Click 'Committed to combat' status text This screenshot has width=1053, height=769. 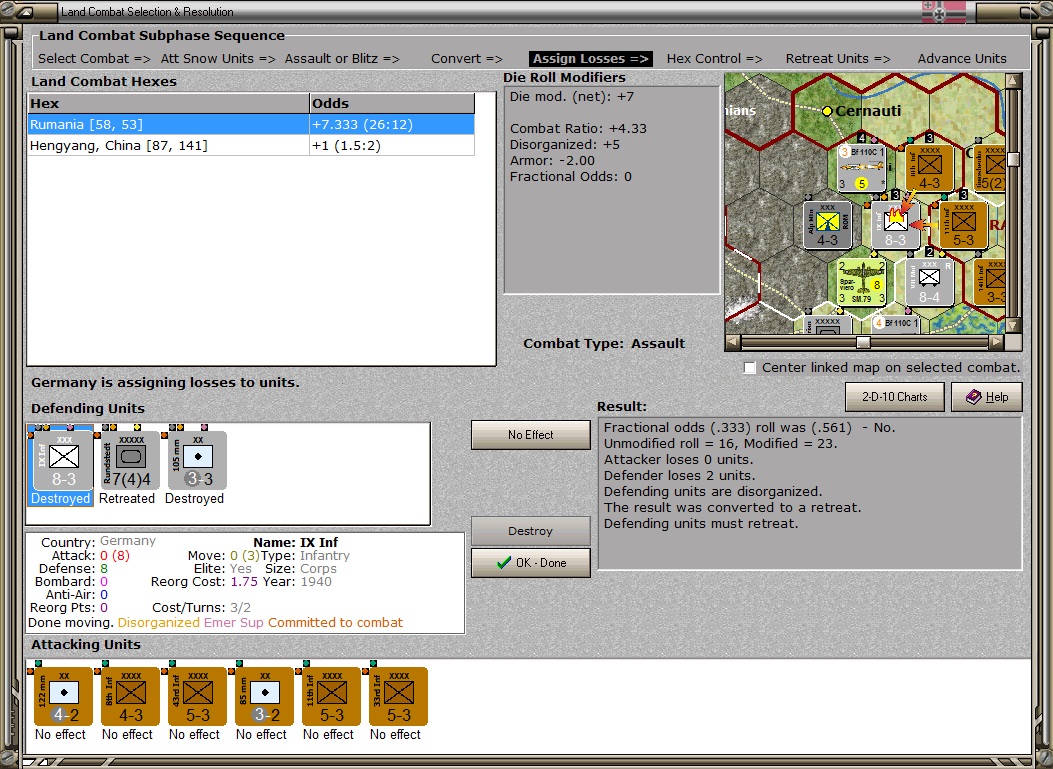[x=335, y=623]
